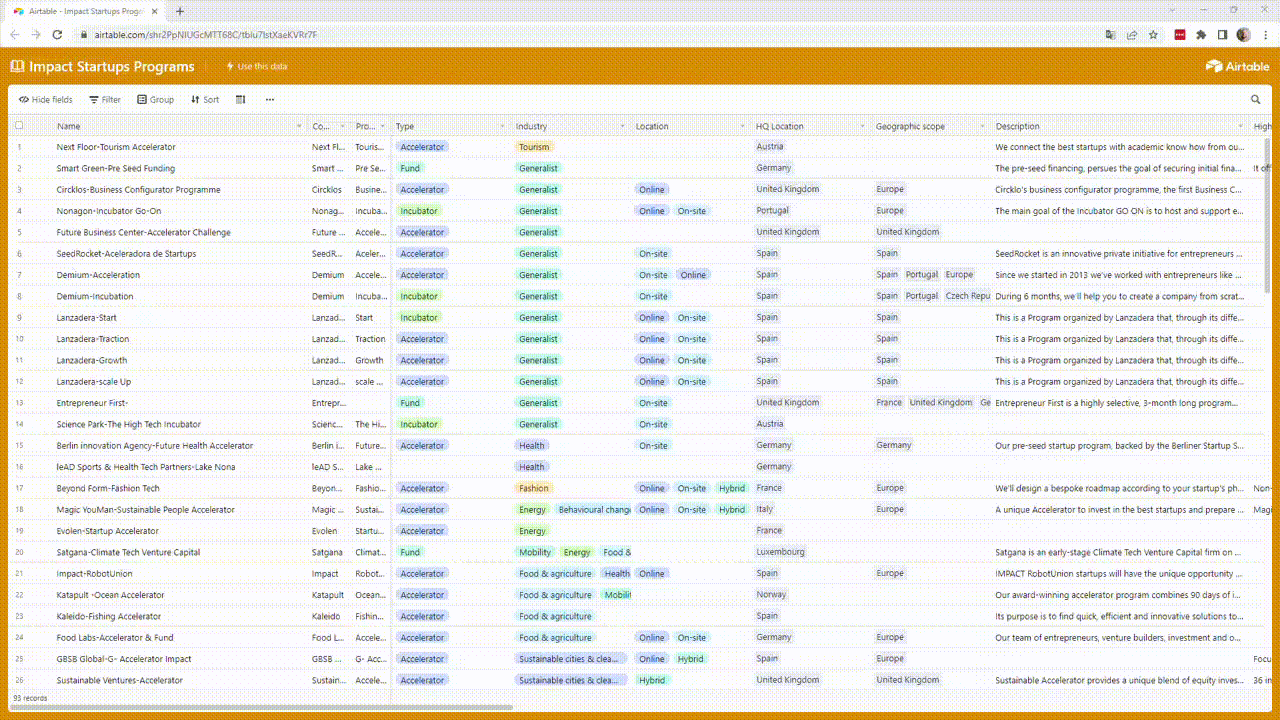
Task: Open the Co... column dropdown arrow
Action: [343, 127]
